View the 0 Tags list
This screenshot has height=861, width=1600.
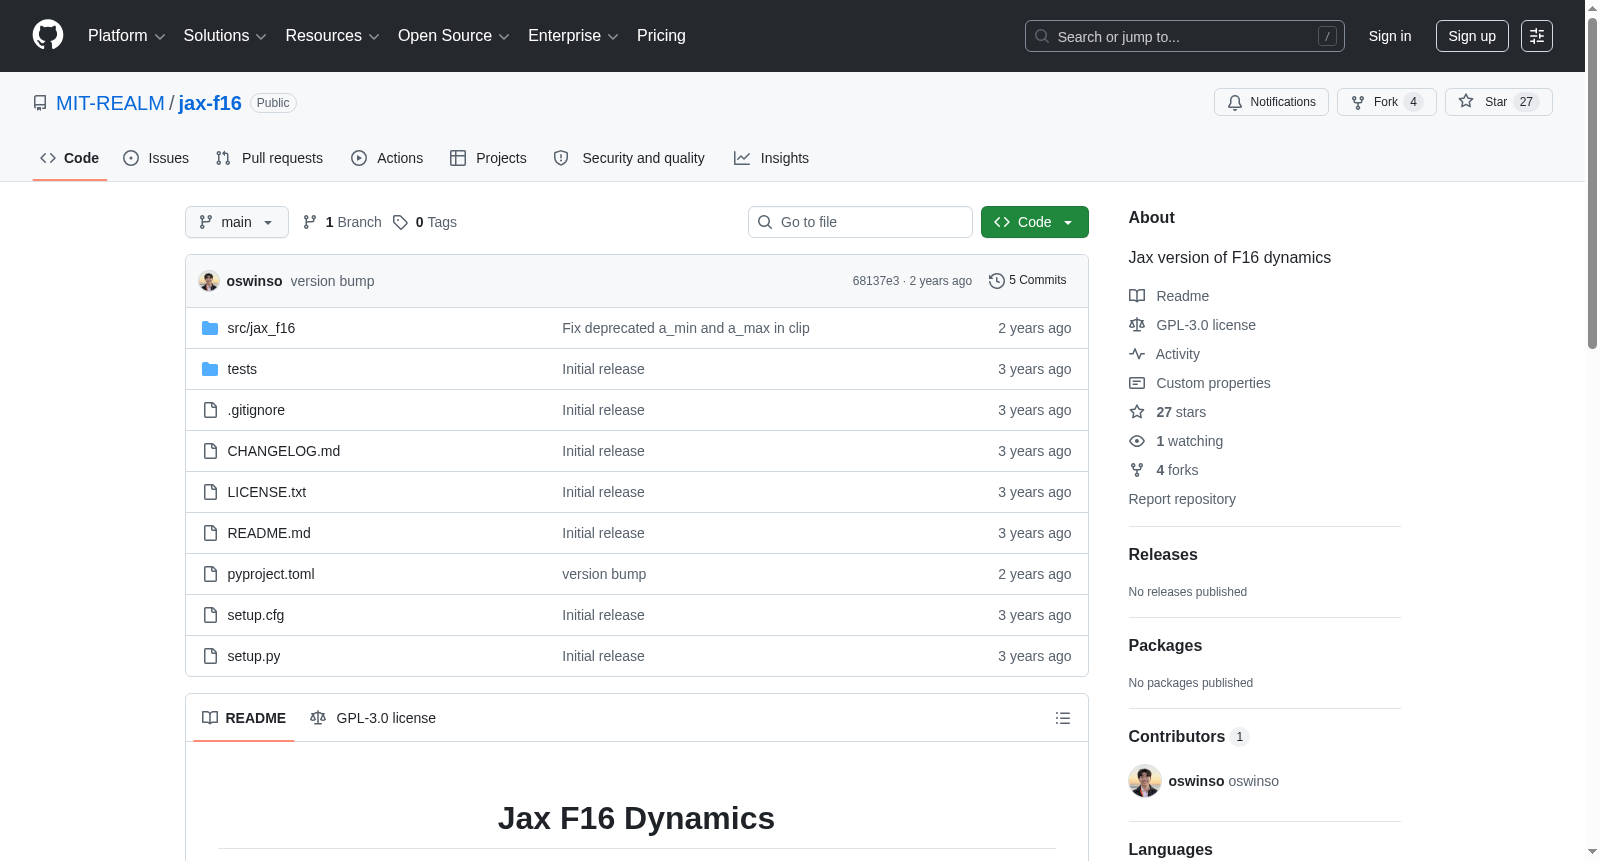click(x=425, y=222)
